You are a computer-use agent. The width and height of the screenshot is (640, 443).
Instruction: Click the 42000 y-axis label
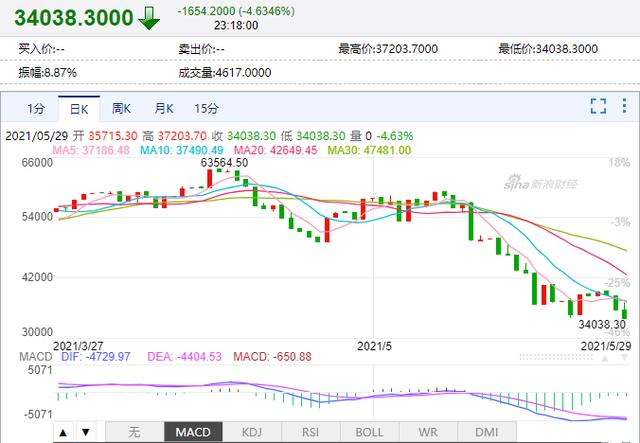[x=38, y=277]
